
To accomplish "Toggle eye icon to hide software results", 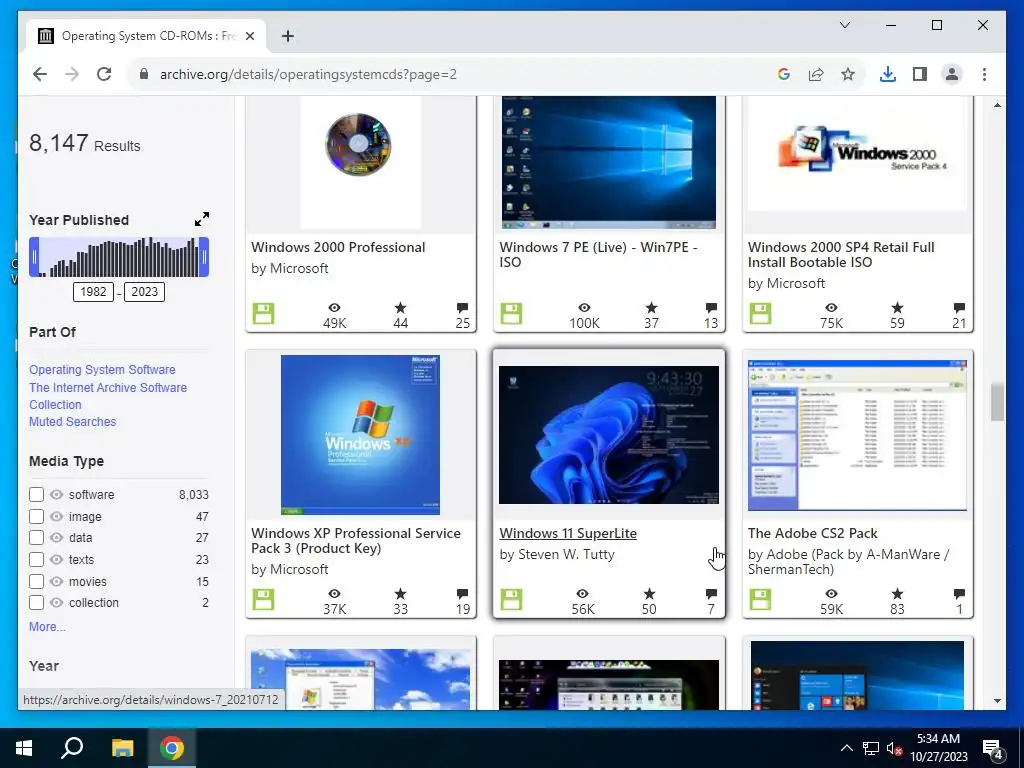I will point(57,494).
